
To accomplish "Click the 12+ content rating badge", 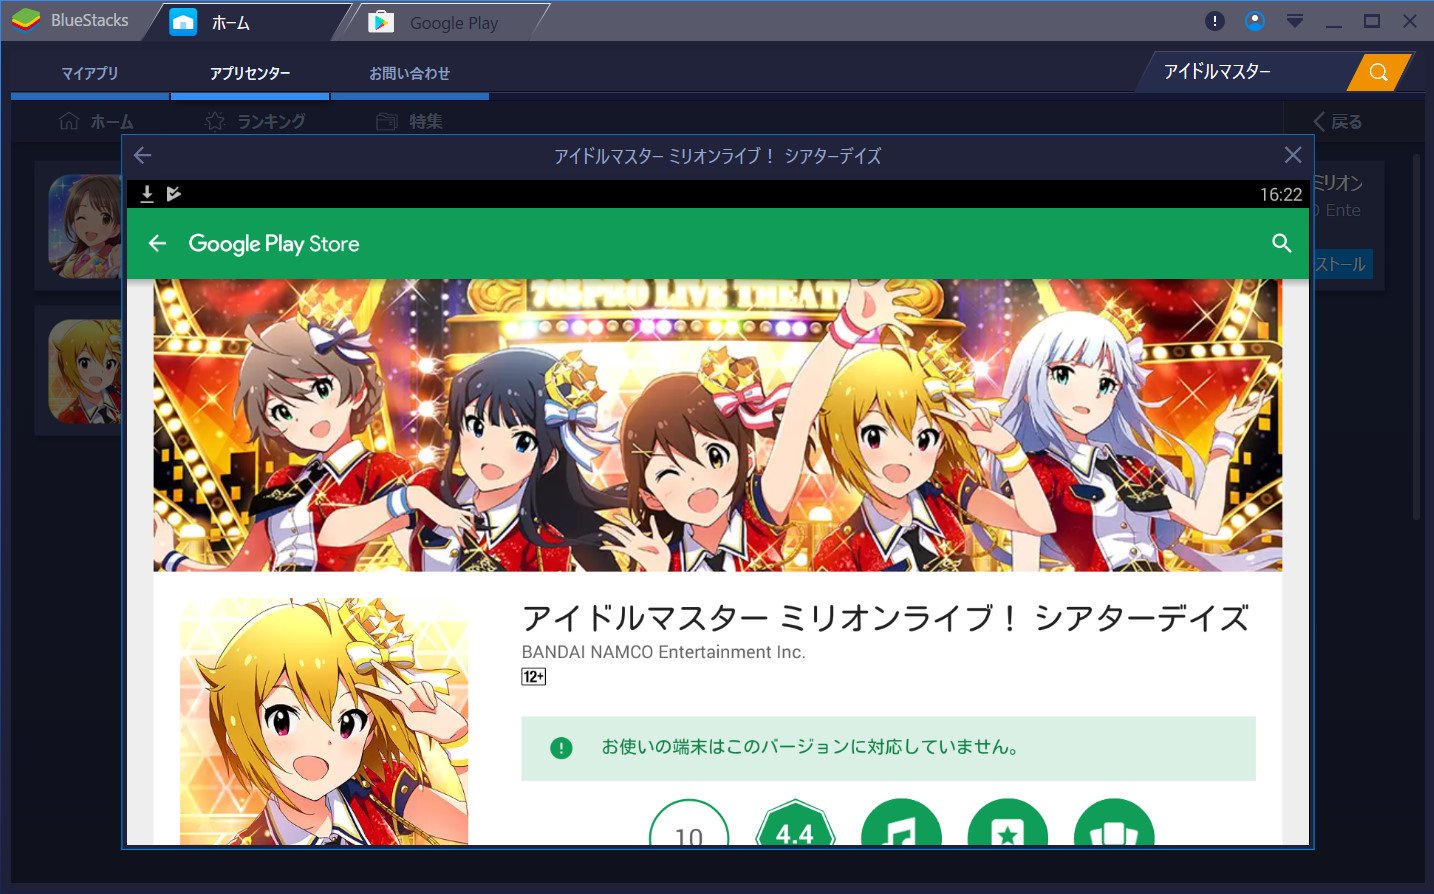I will 534,677.
